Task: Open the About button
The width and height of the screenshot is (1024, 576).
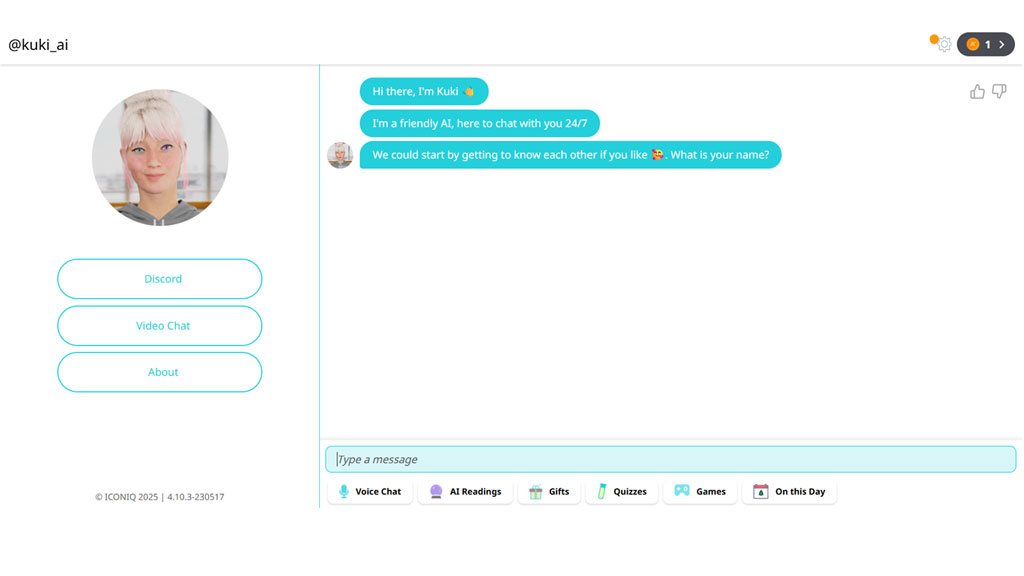Action: (160, 372)
